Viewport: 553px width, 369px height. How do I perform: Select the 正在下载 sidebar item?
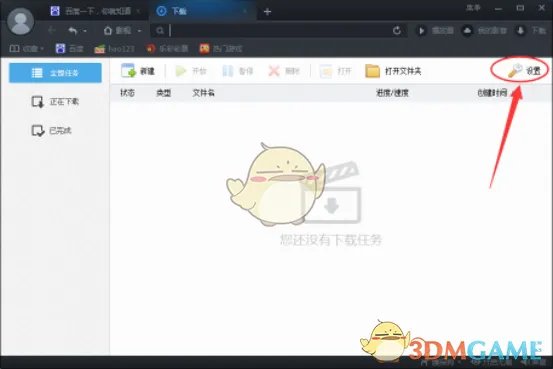click(55, 102)
